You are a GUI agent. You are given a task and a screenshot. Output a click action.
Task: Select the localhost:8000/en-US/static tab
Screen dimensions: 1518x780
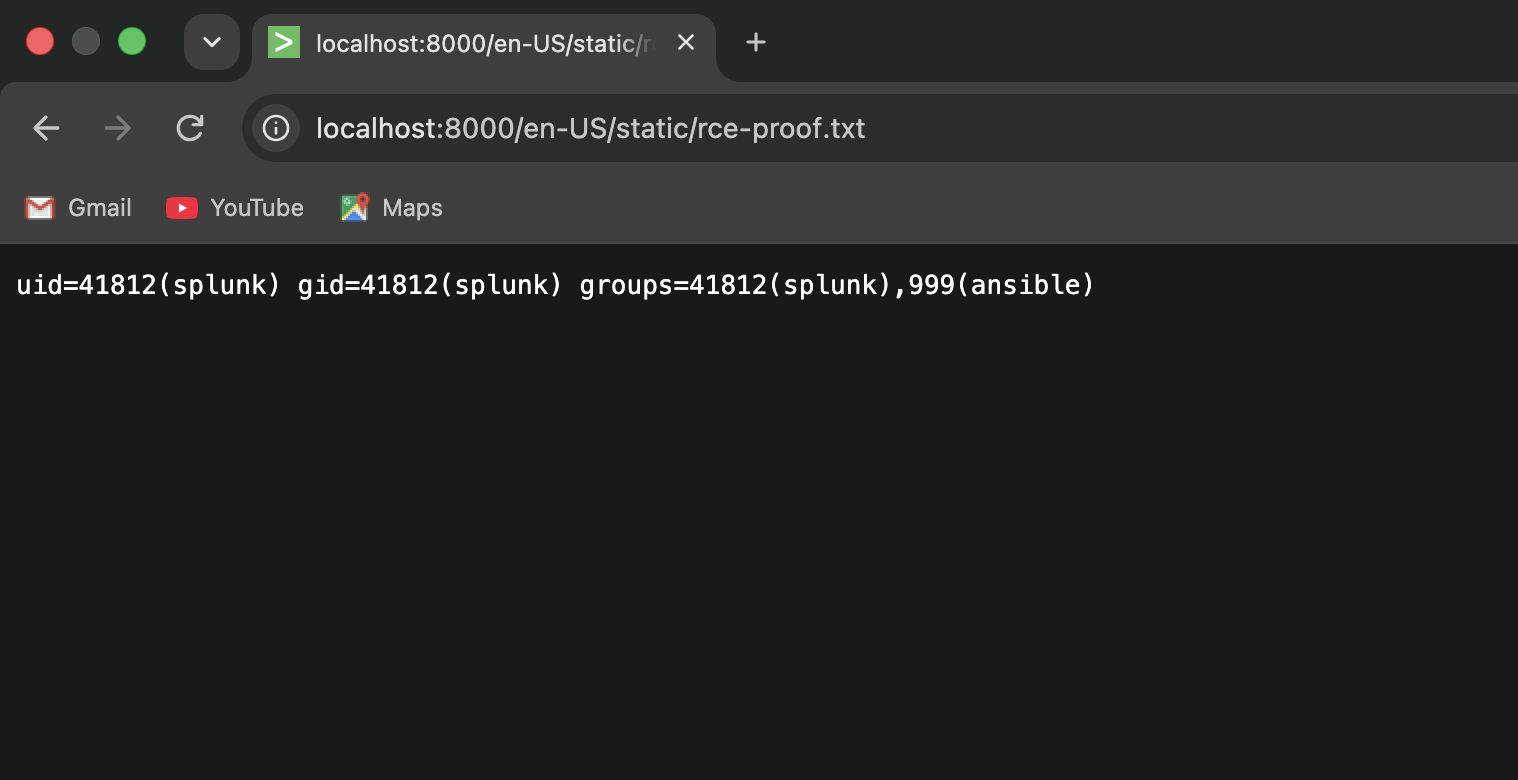coord(484,43)
